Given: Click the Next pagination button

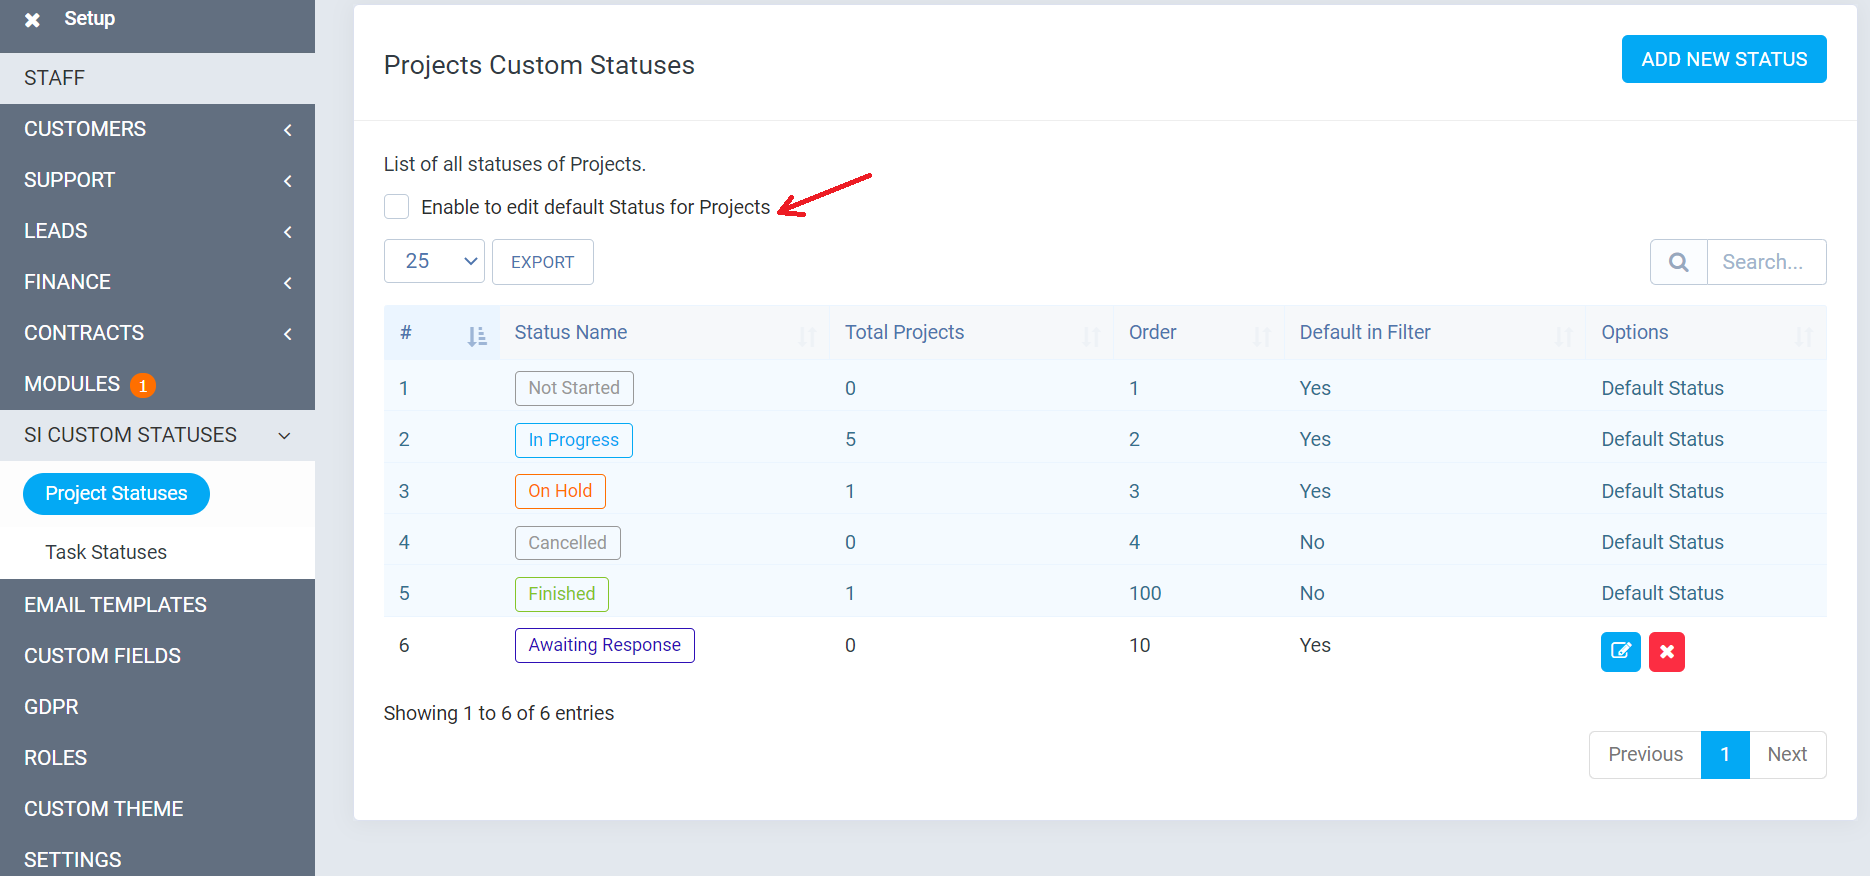Looking at the screenshot, I should [x=1786, y=755].
